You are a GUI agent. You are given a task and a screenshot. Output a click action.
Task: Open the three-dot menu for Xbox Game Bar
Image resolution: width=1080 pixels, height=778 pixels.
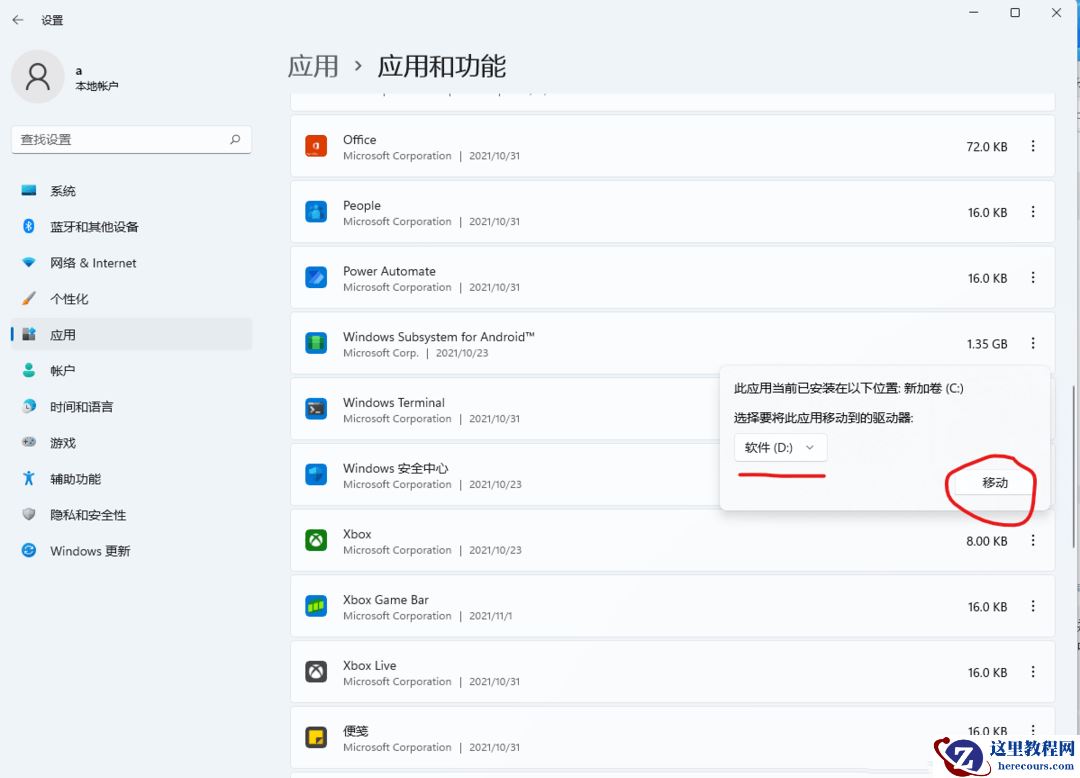click(x=1033, y=606)
